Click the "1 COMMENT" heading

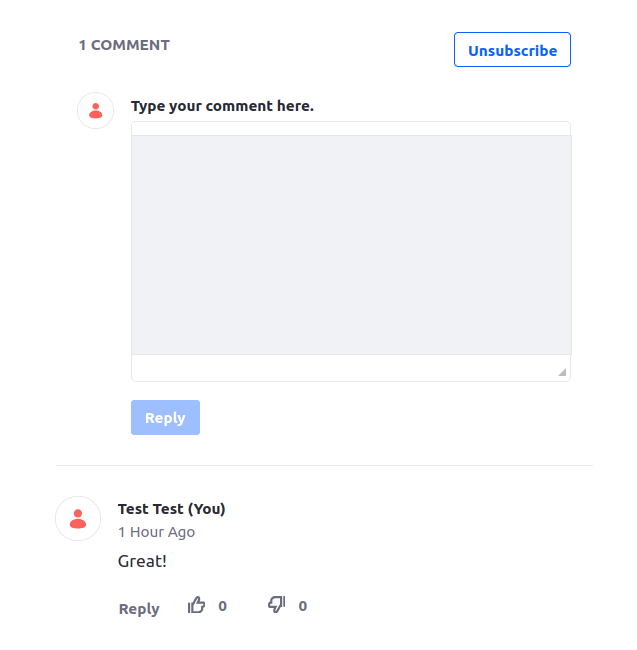point(124,45)
